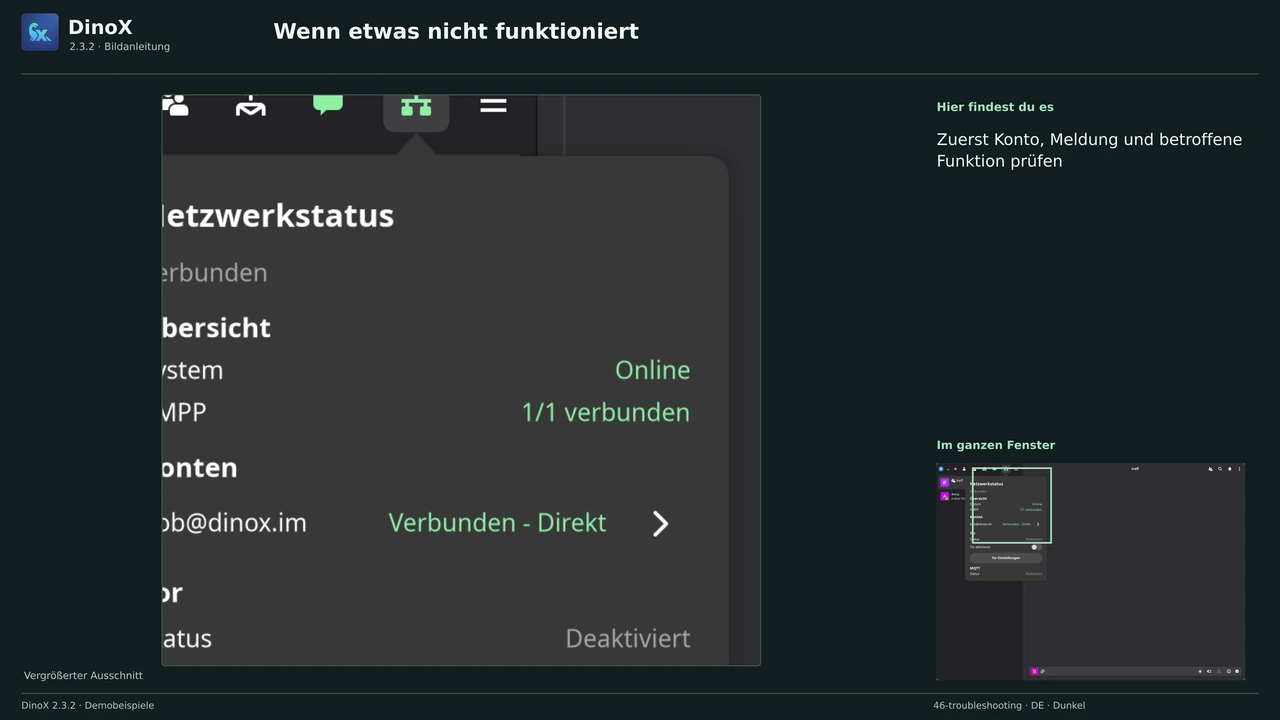Select the green chat bubble icon

(x=328, y=104)
